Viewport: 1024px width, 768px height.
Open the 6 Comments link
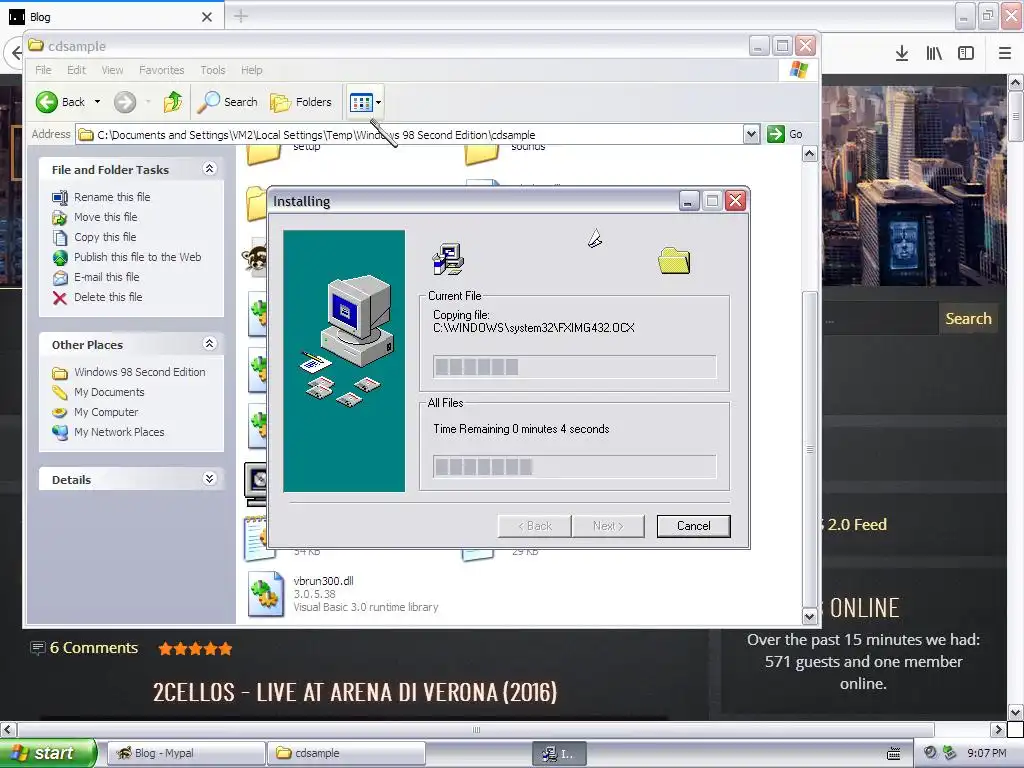pyautogui.click(x=93, y=648)
